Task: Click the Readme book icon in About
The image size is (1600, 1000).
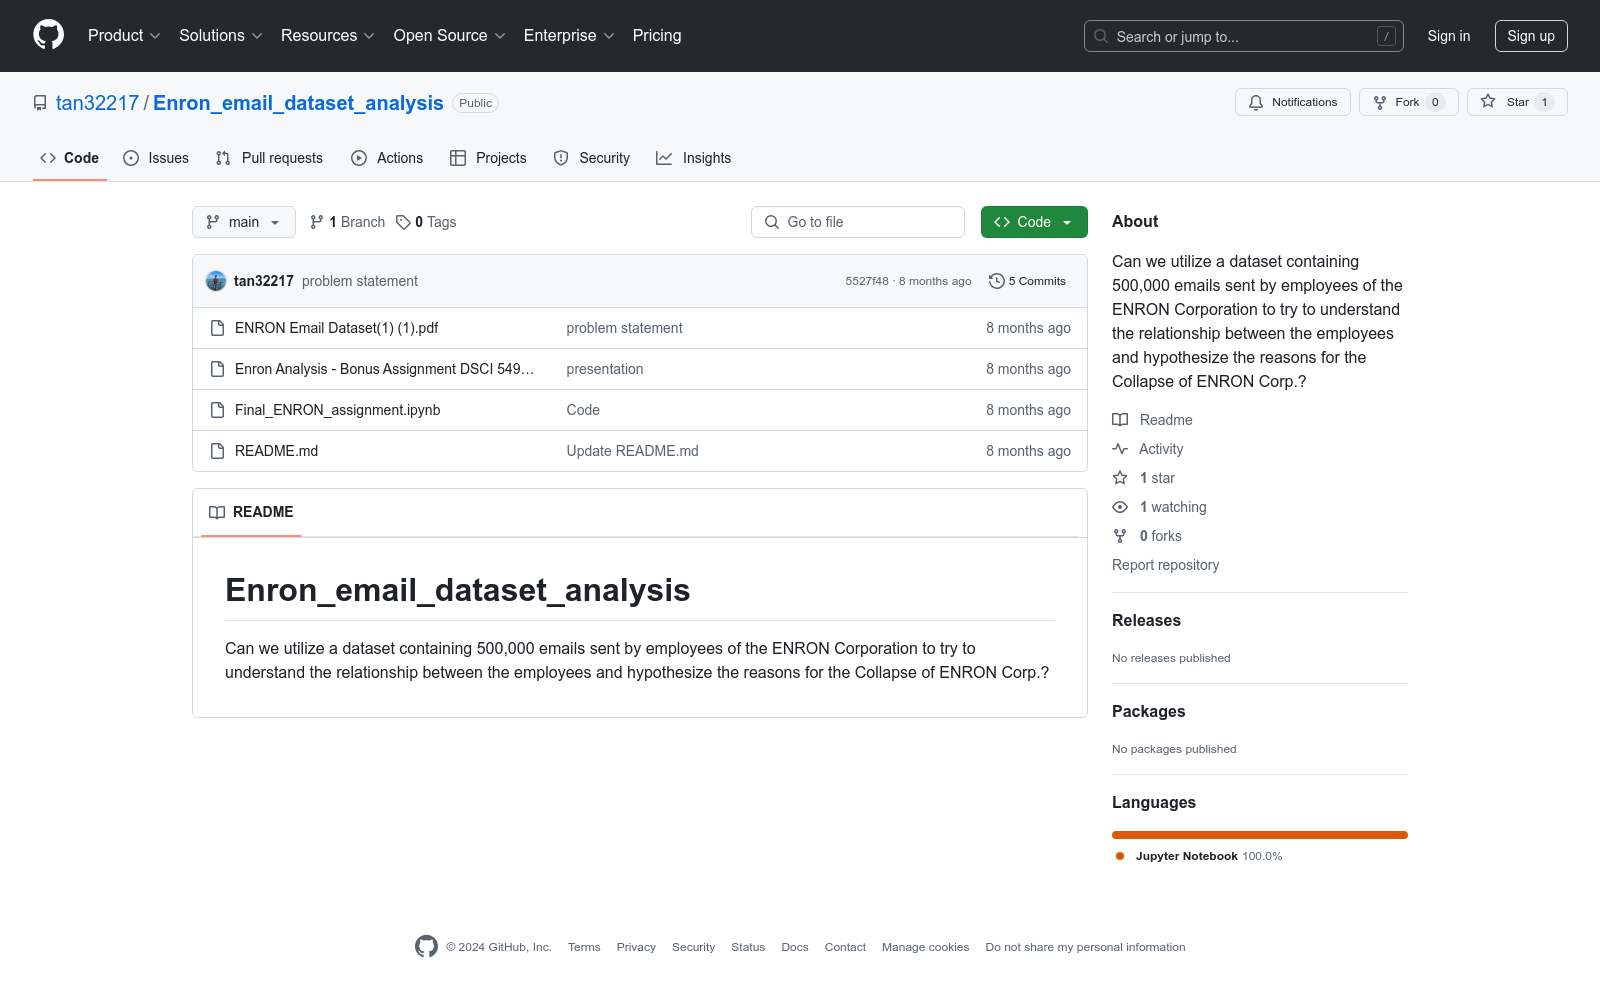Action: [x=1120, y=420]
